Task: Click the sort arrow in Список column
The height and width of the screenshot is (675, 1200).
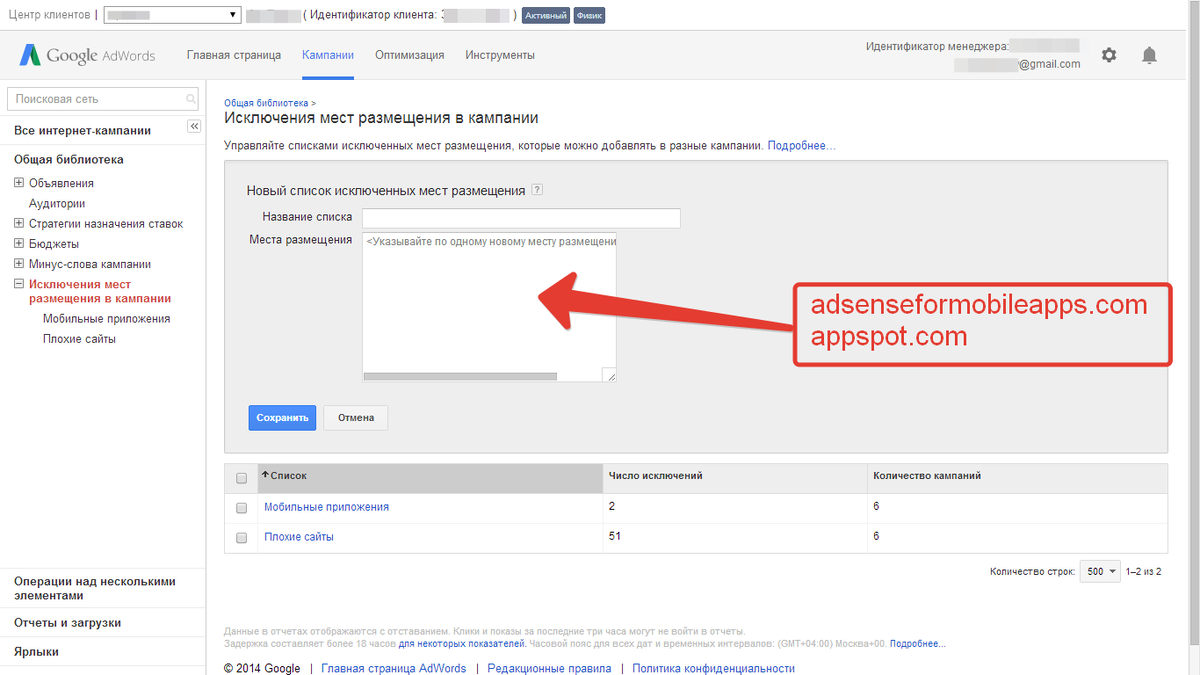Action: tap(265, 475)
